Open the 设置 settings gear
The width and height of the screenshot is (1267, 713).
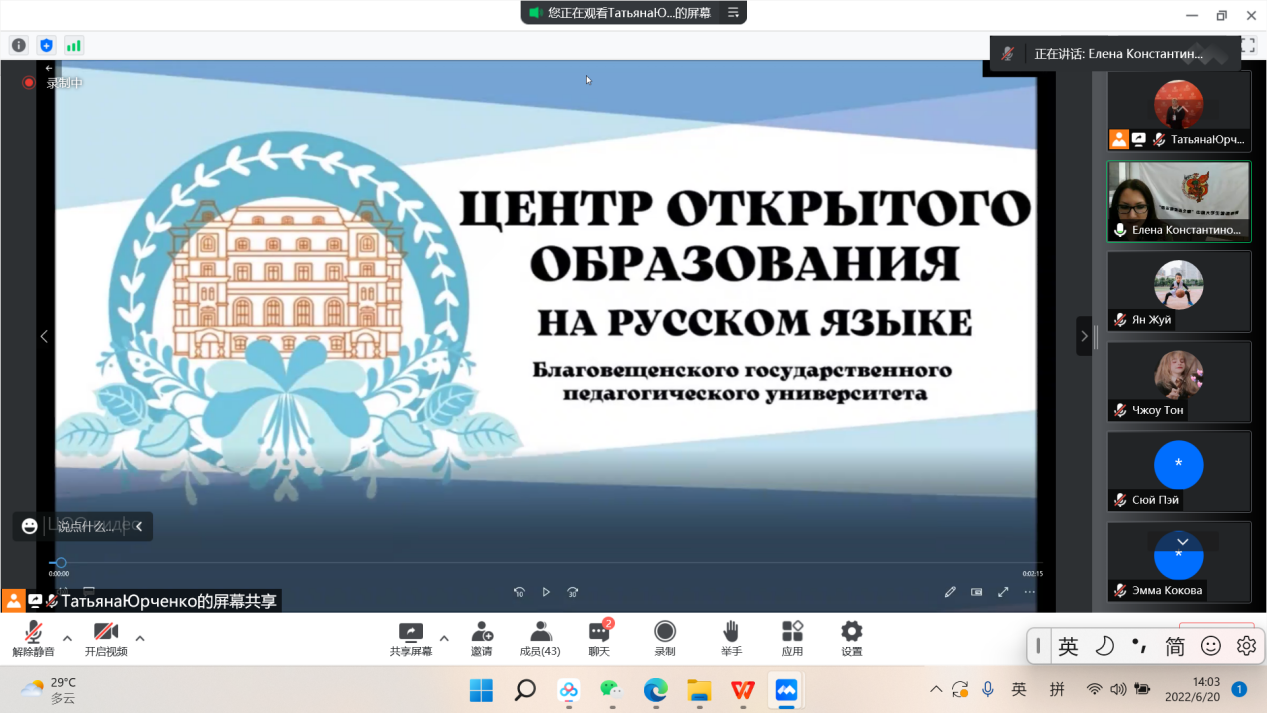coord(851,638)
